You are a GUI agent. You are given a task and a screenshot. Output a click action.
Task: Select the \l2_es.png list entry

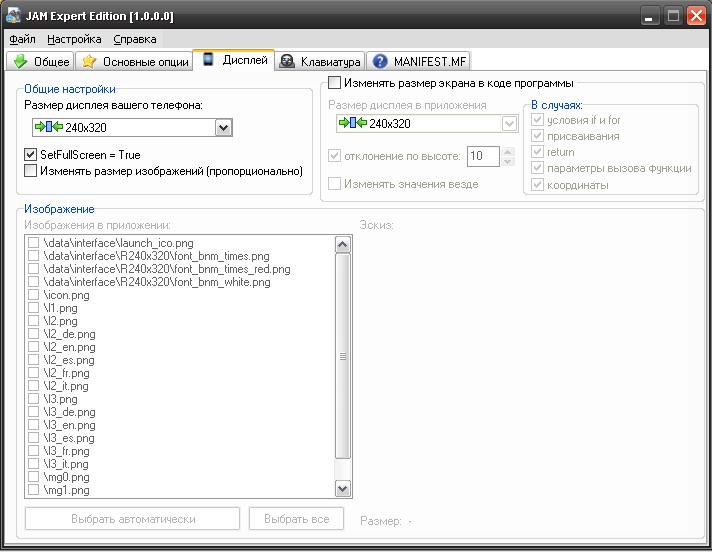tap(69, 360)
